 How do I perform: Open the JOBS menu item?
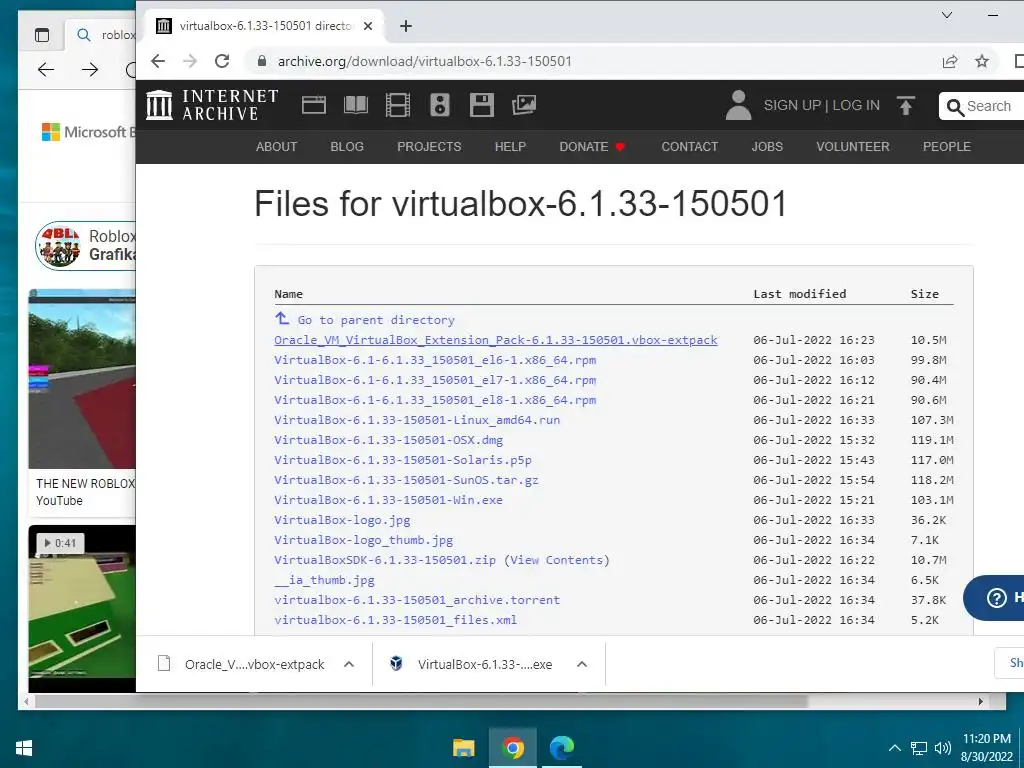pyautogui.click(x=767, y=146)
